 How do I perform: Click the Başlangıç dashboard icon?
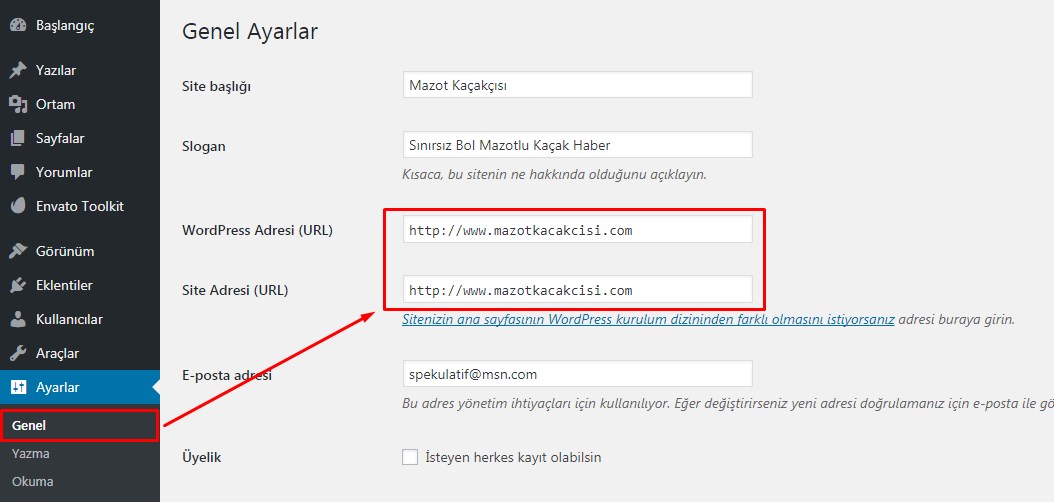tap(17, 26)
